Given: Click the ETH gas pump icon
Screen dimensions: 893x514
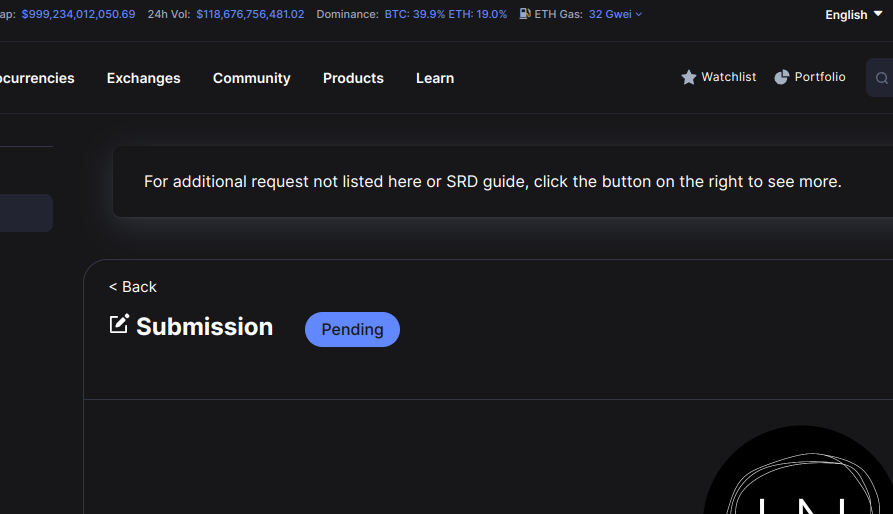Looking at the screenshot, I should tap(525, 14).
